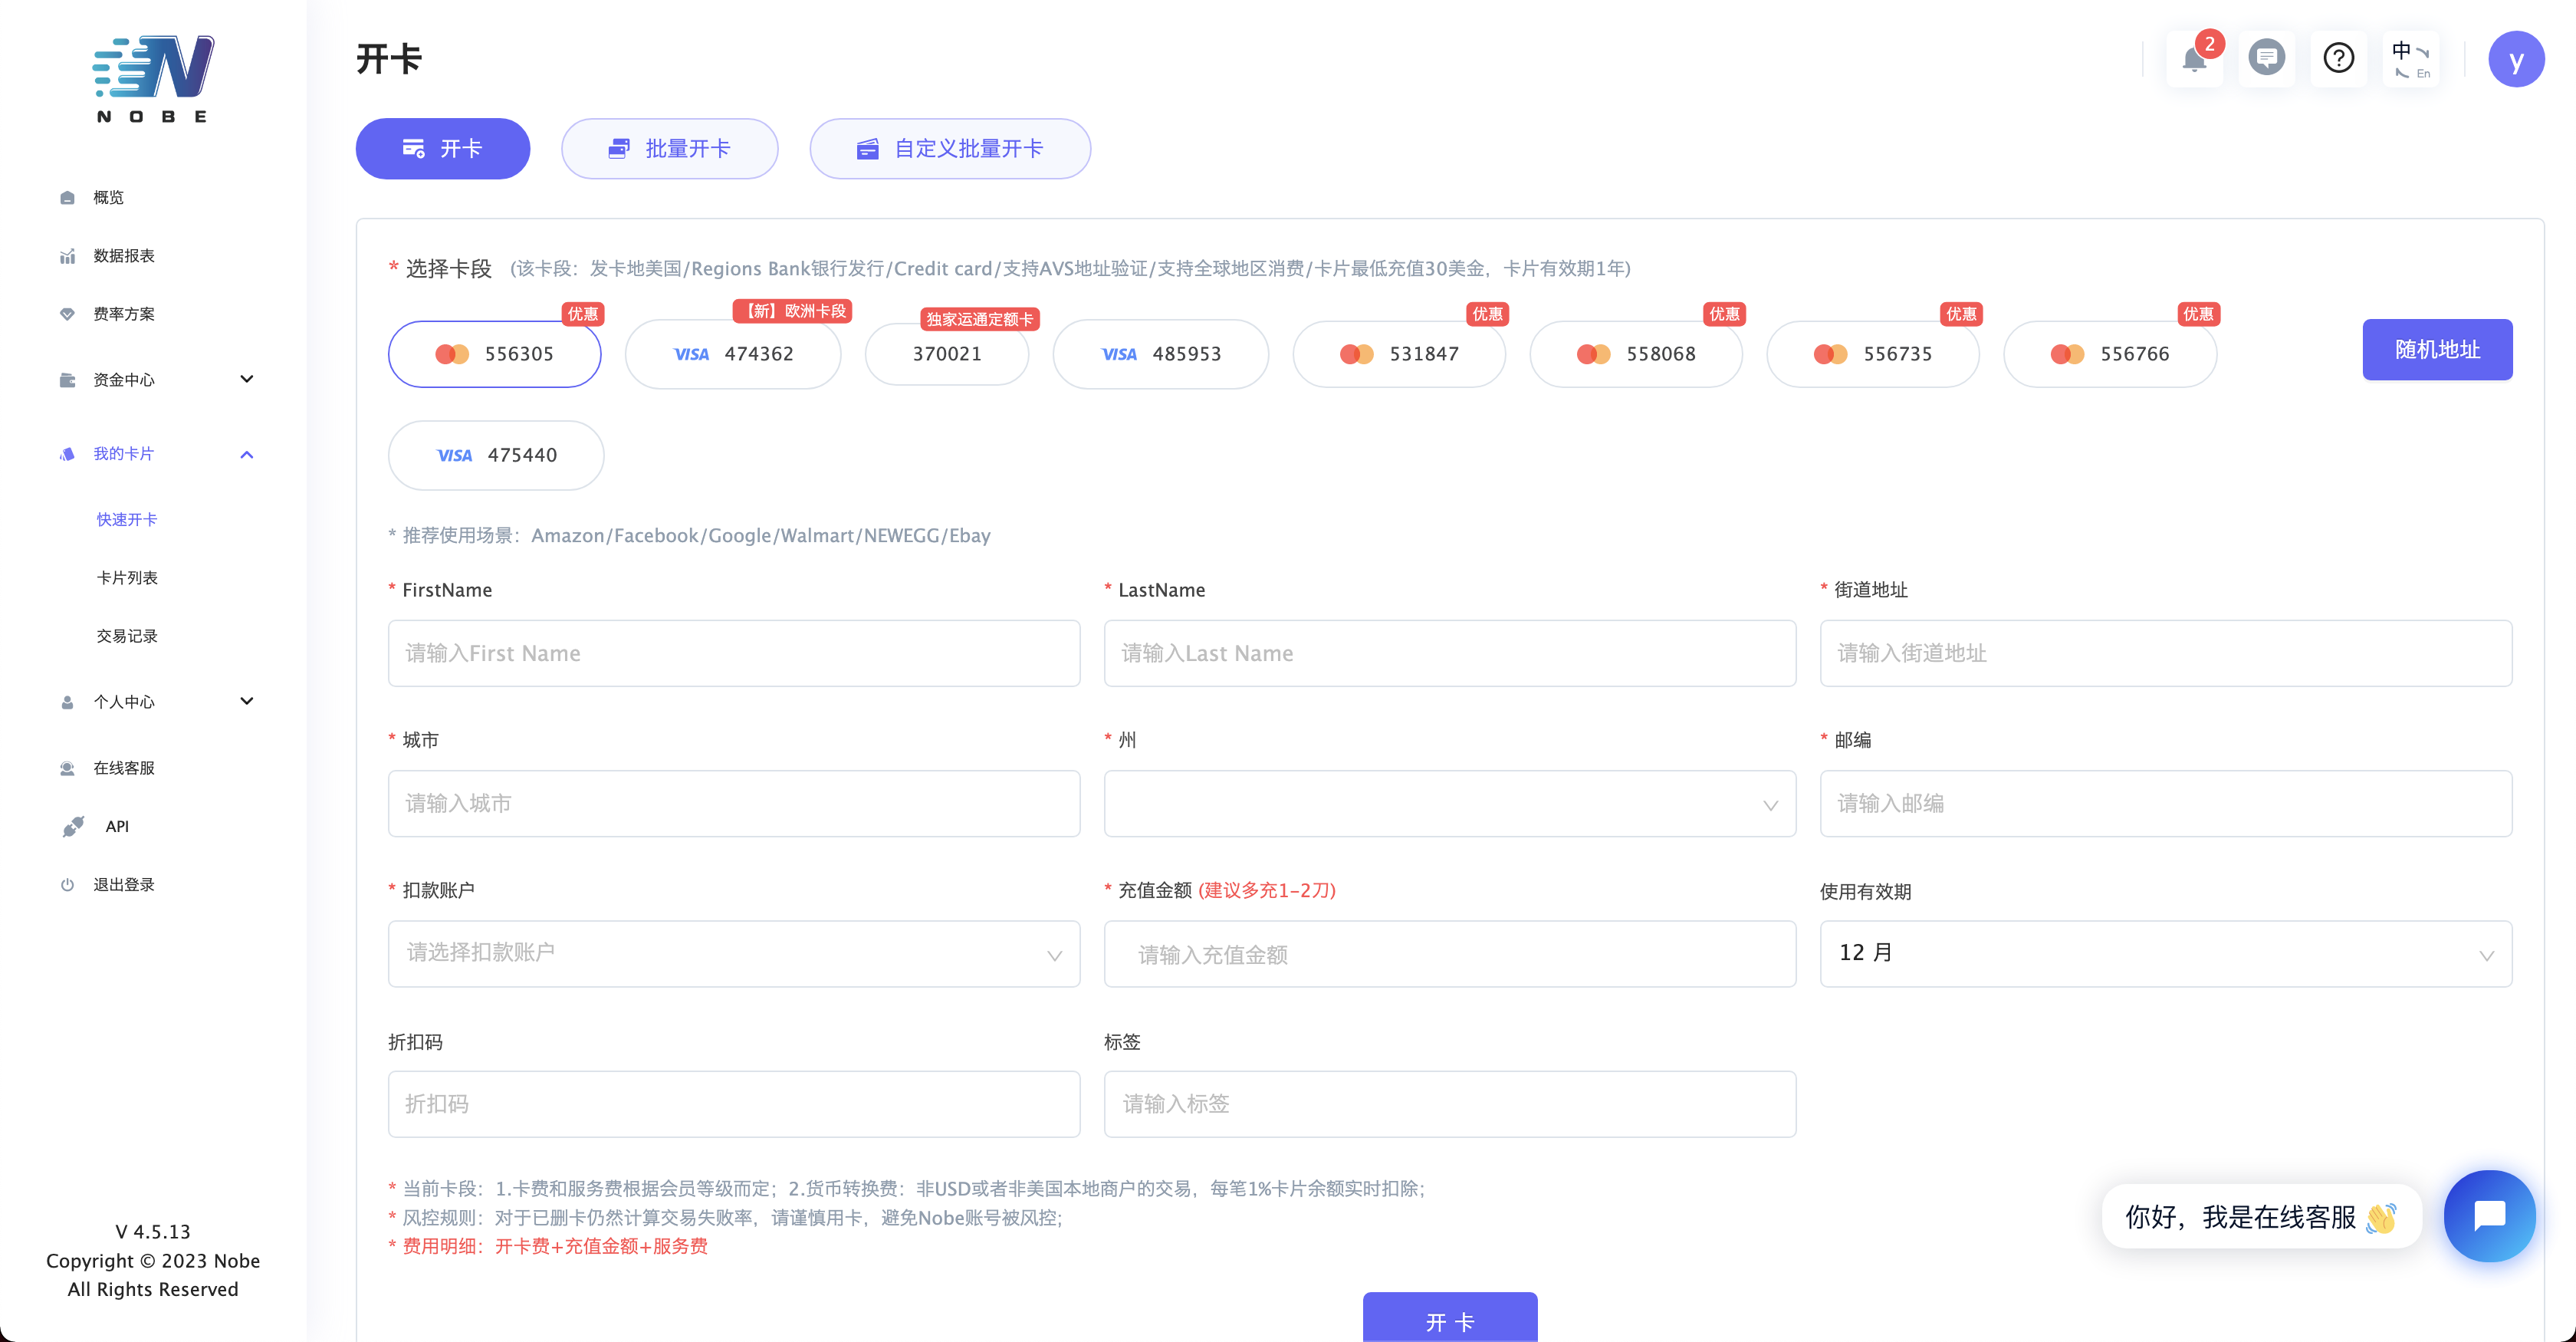Open the user avatar 'y' menu
The image size is (2576, 1342).
coord(2516,59)
